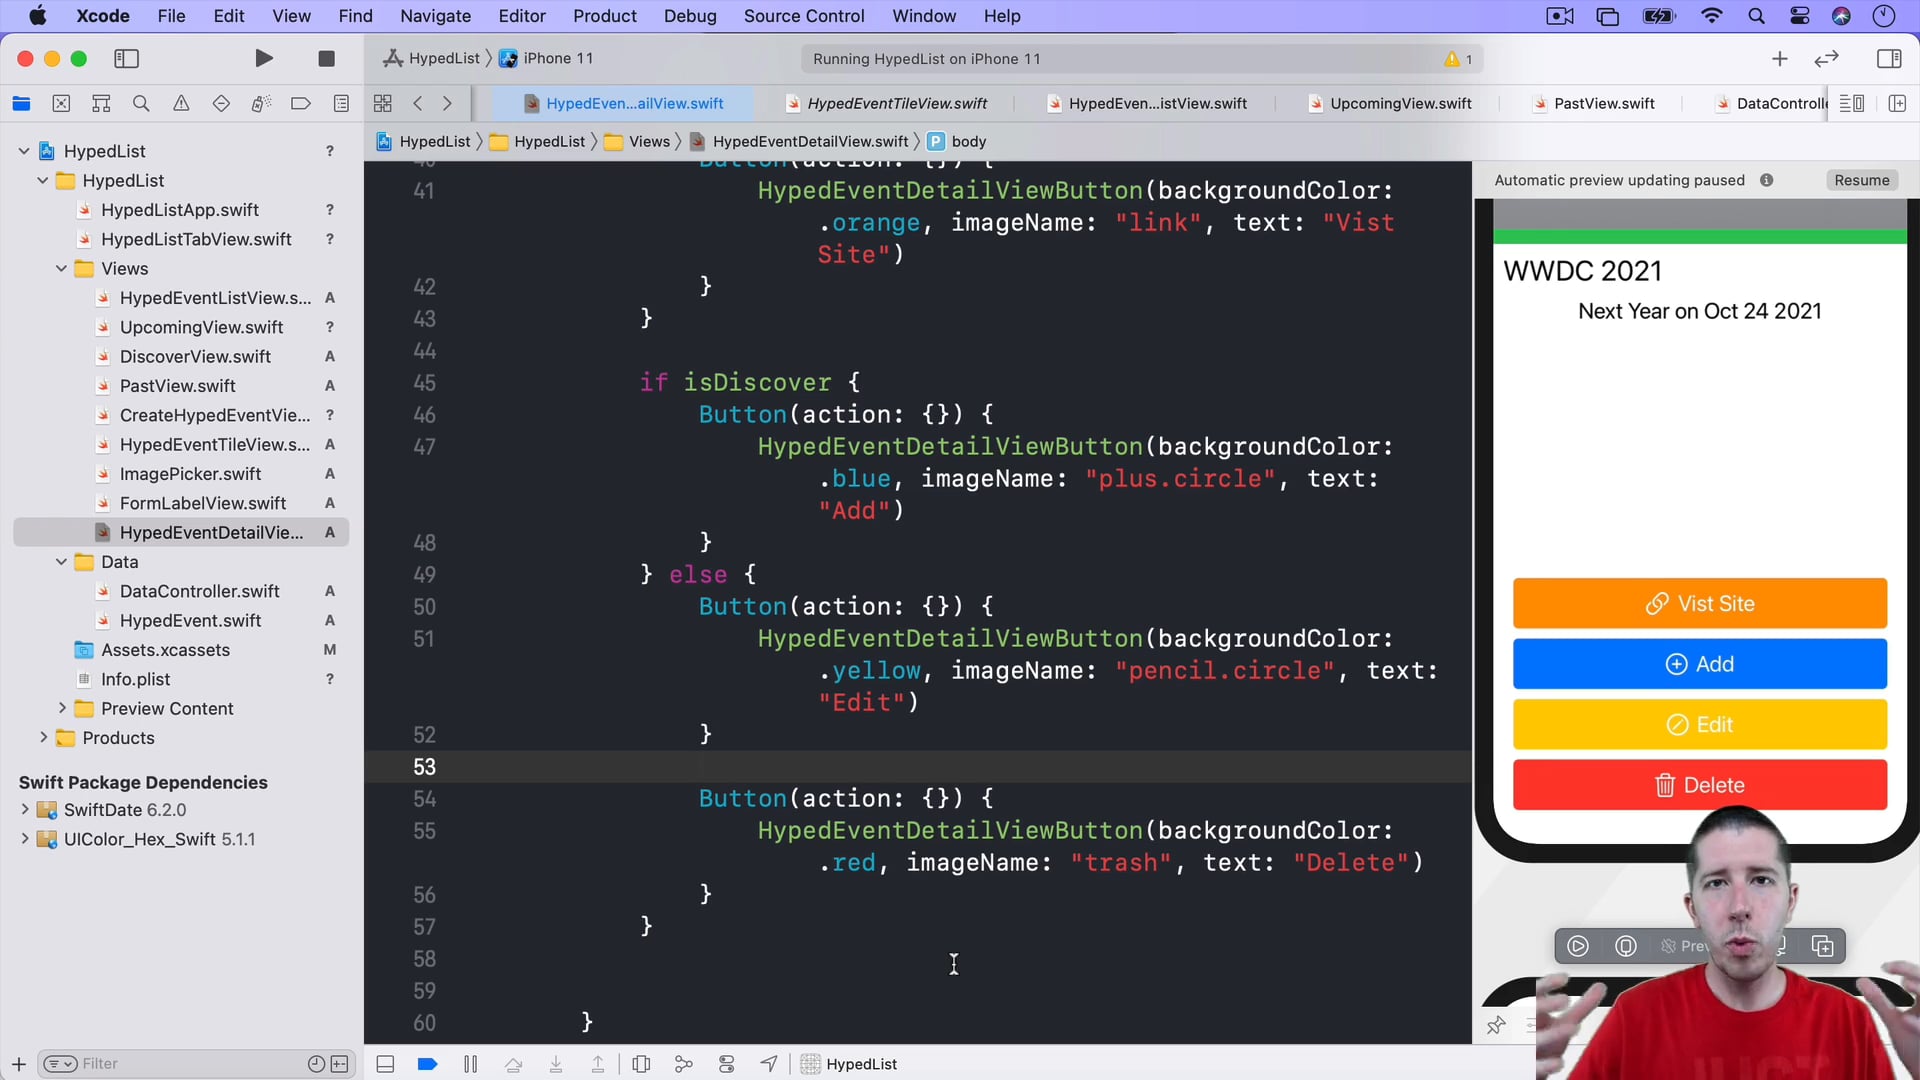
Task: Open the Product menu
Action: tap(604, 16)
